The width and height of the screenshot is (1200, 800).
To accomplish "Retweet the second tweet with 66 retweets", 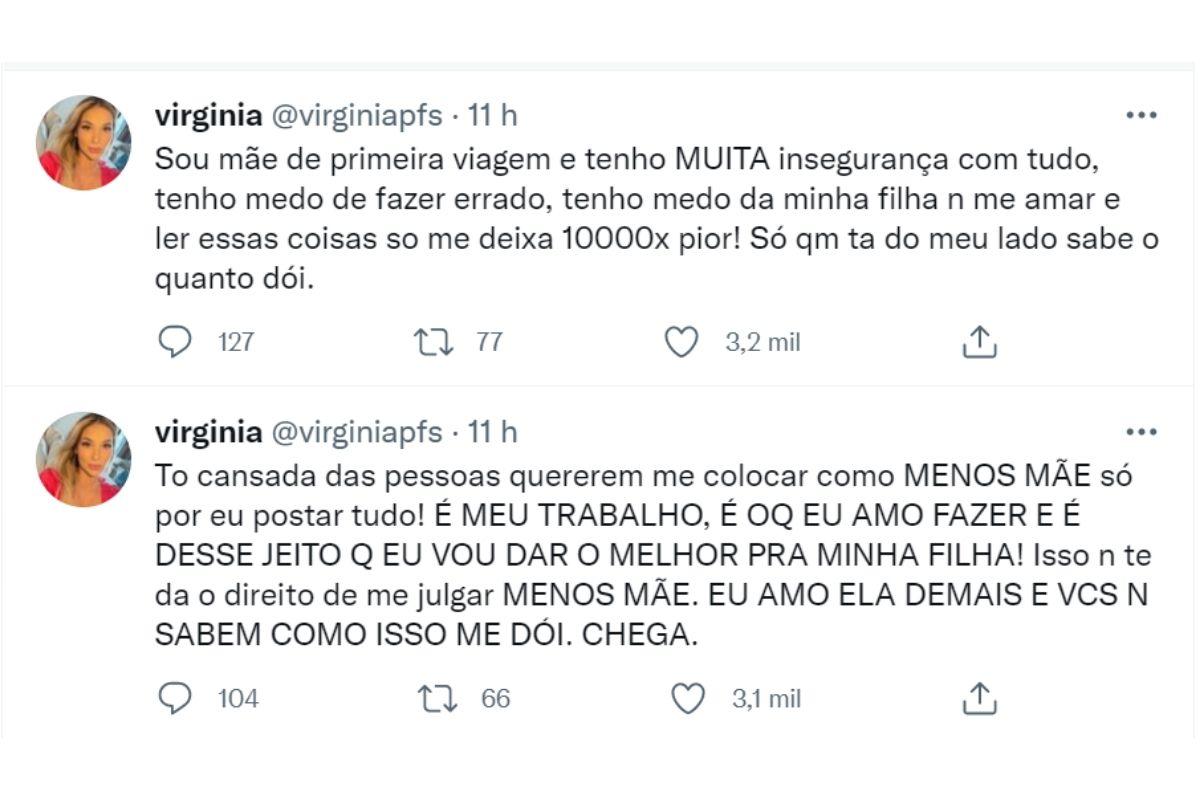I will (437, 698).
